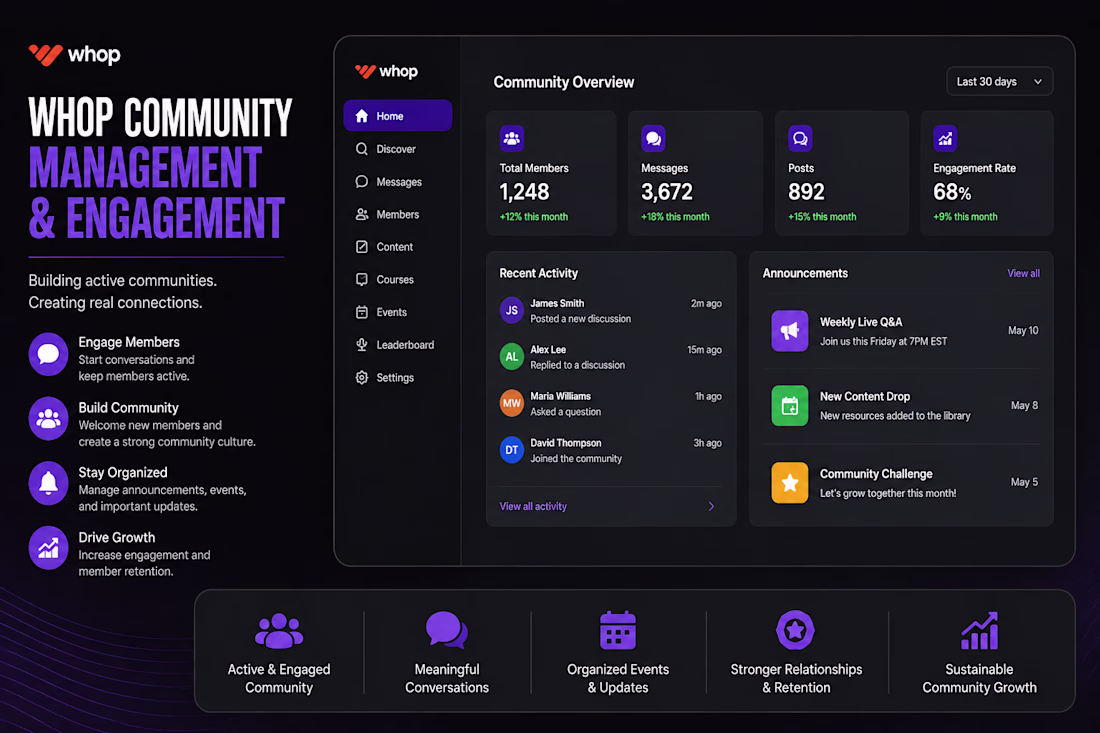Open View all in Announcements
This screenshot has height=733, width=1100.
click(1024, 274)
